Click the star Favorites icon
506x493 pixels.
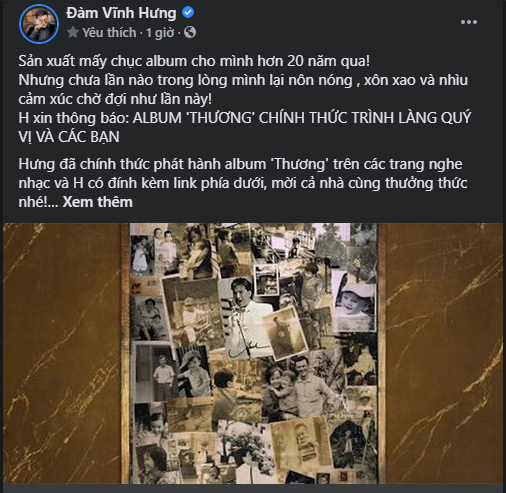(x=72, y=33)
